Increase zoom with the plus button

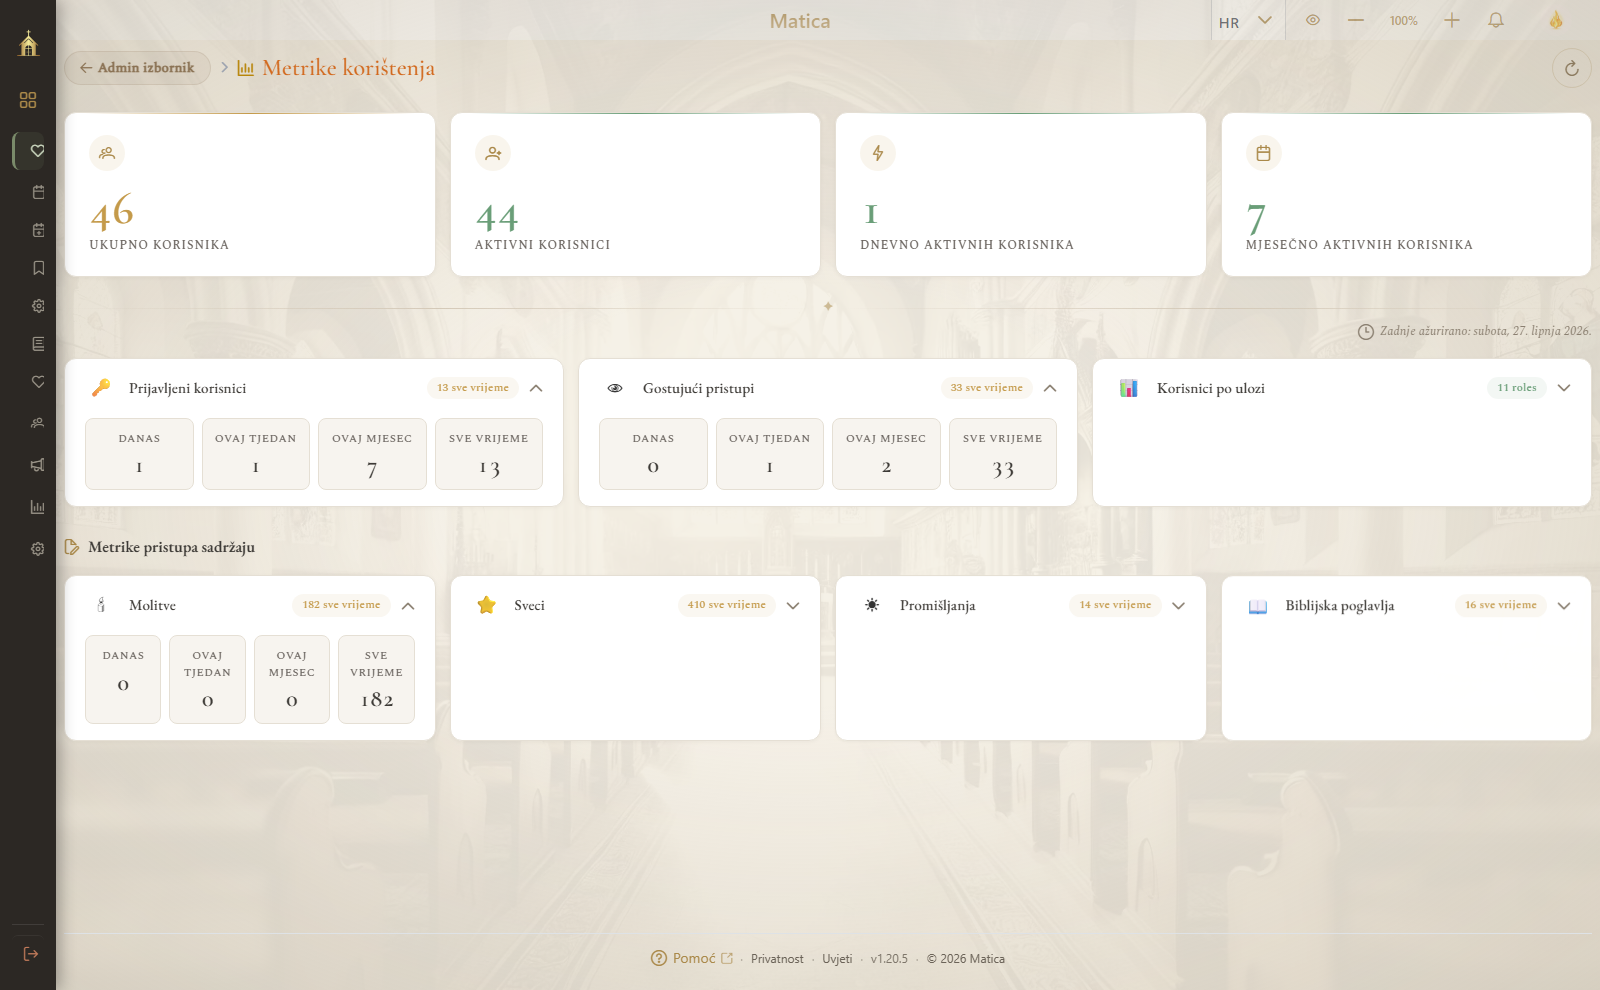pyautogui.click(x=1452, y=20)
